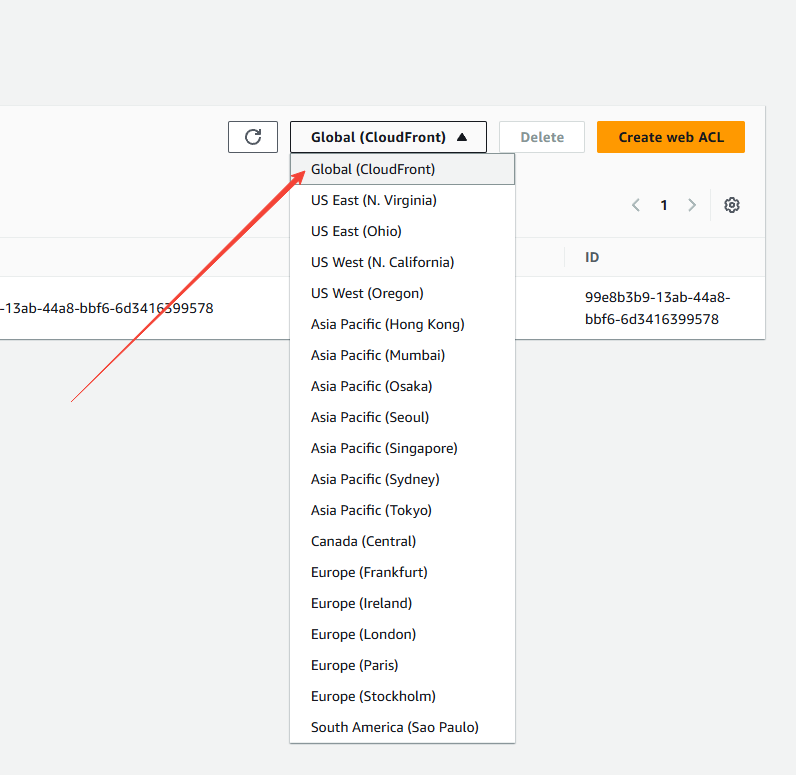Select Asia Pacific (Tokyo) option
Screen dimensions: 796x775
pyautogui.click(x=371, y=510)
